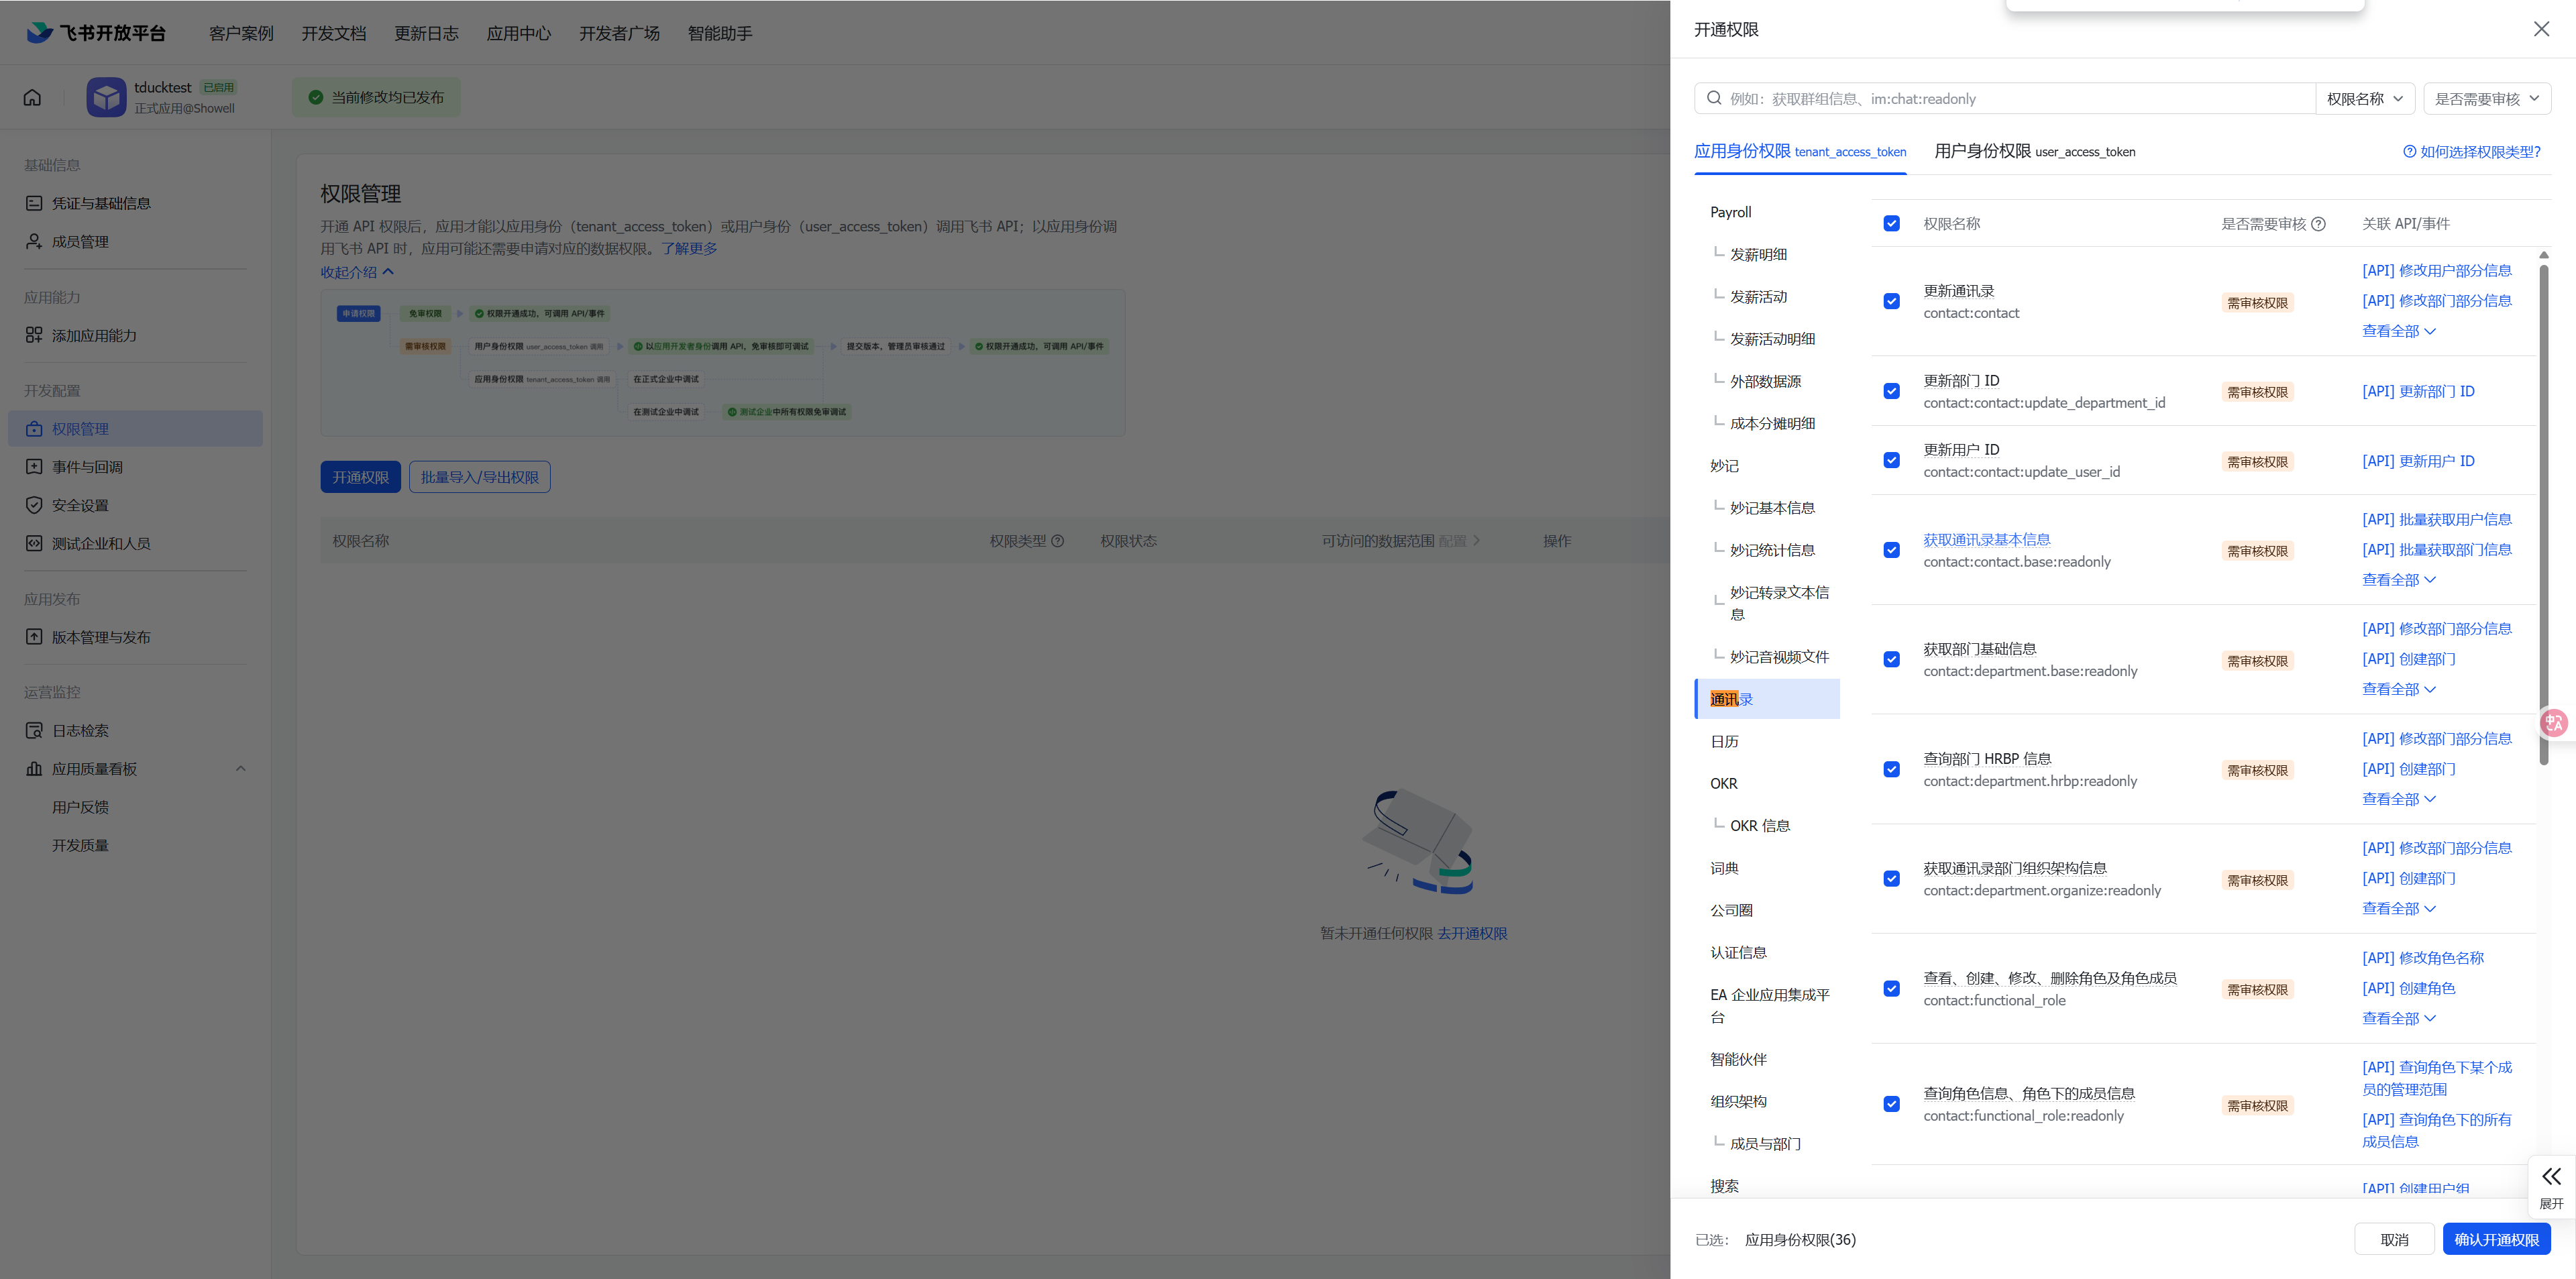This screenshot has width=2576, height=1279.
Task: Click the 确认开通权限 button
Action: [2496, 1239]
